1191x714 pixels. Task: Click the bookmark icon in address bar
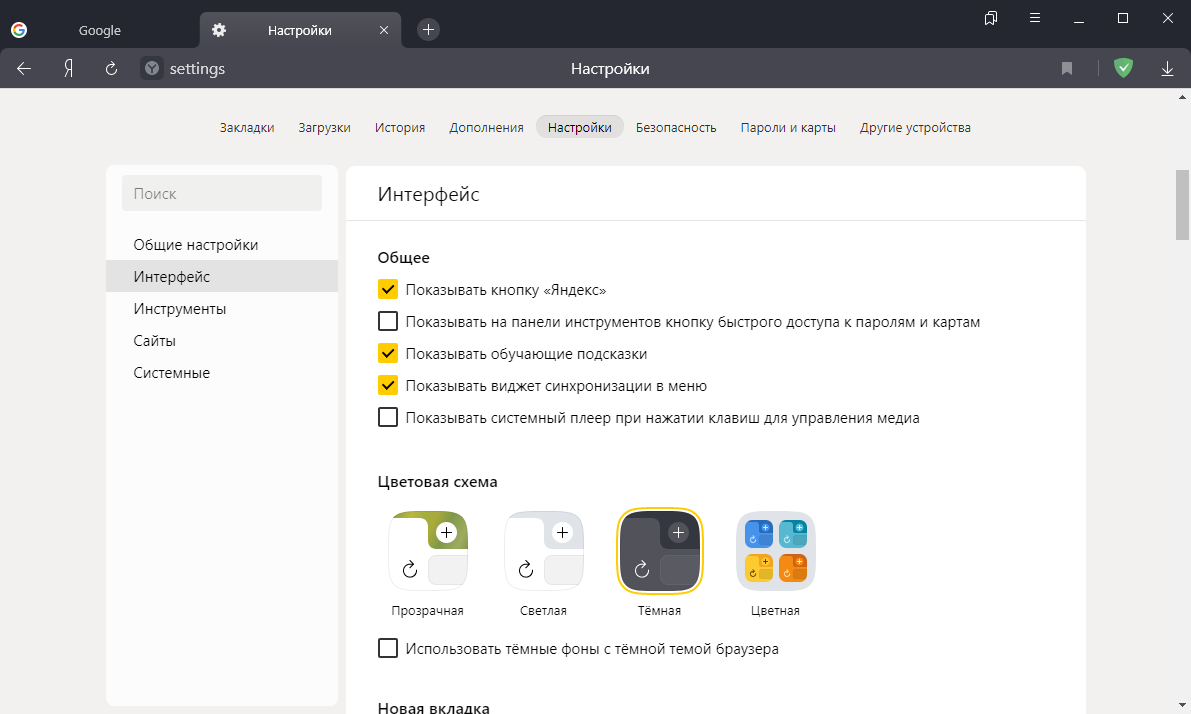click(1067, 69)
